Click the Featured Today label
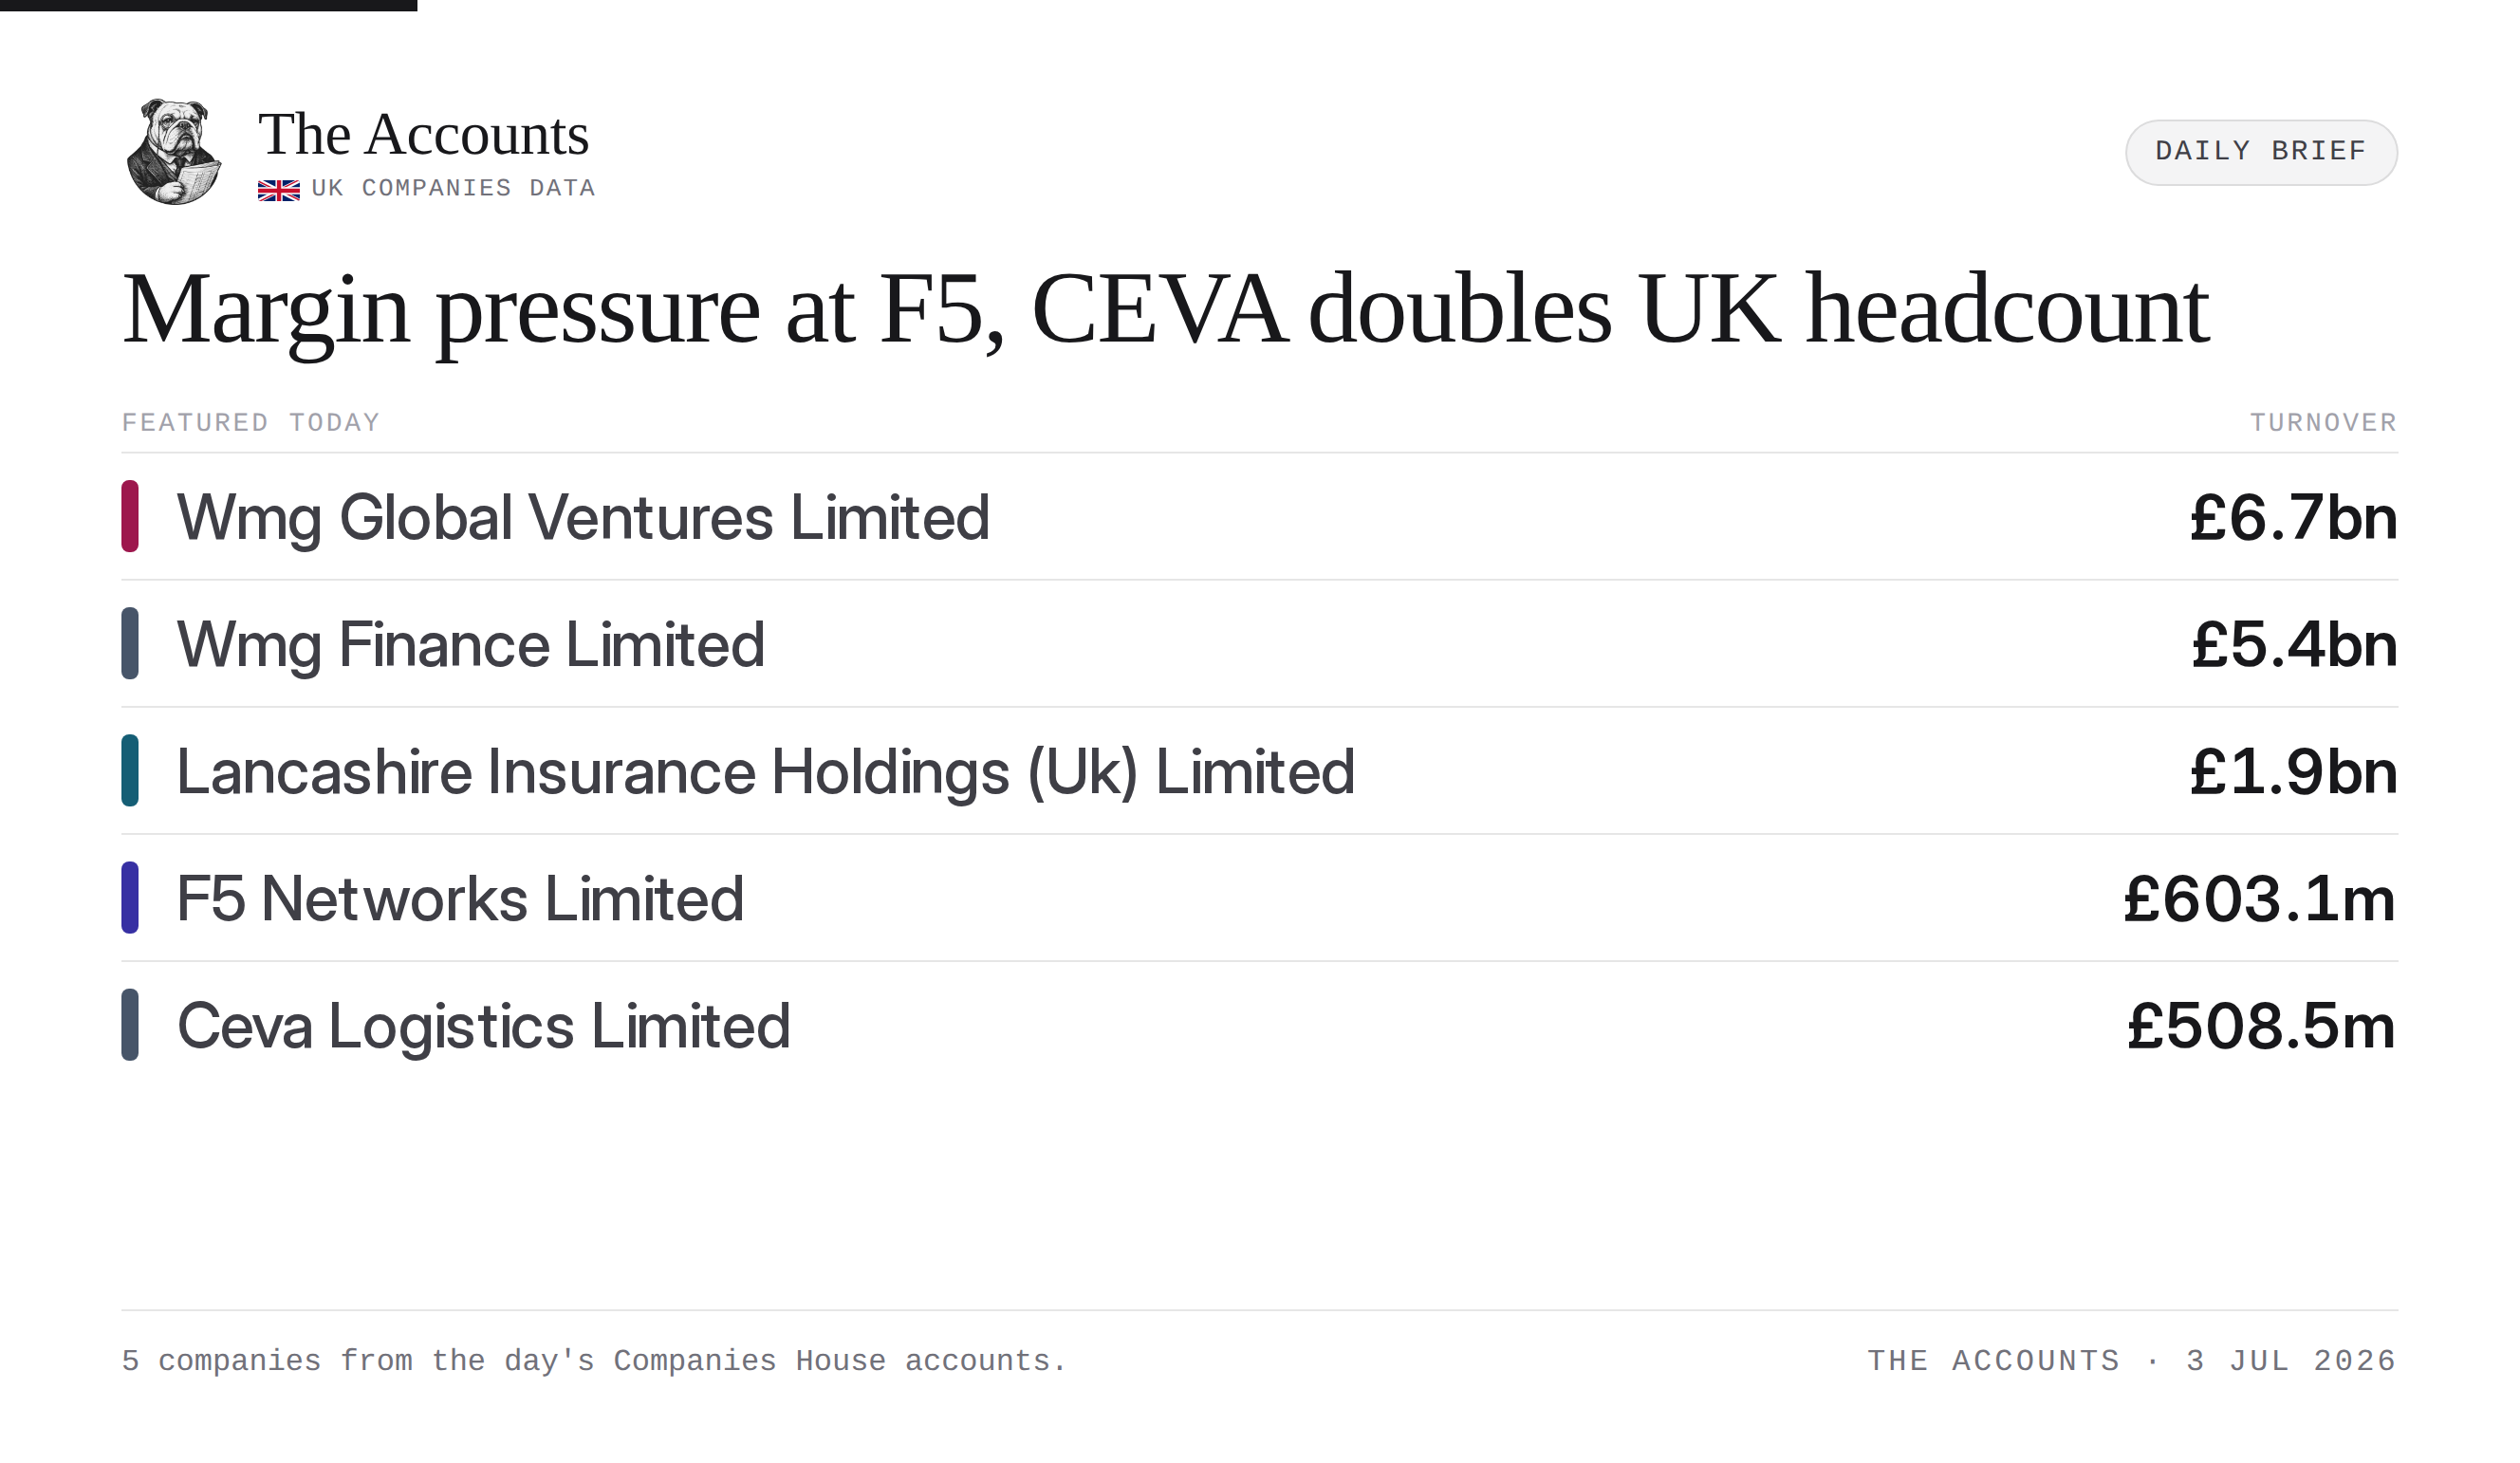This screenshot has width=2520, height=1463. [251, 423]
